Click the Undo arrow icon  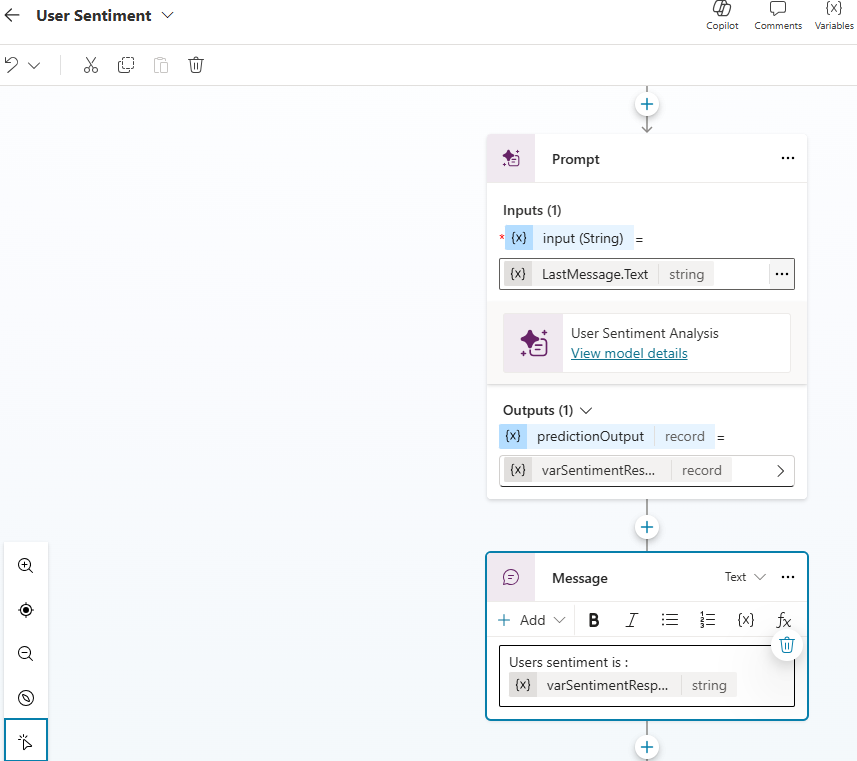coord(12,65)
